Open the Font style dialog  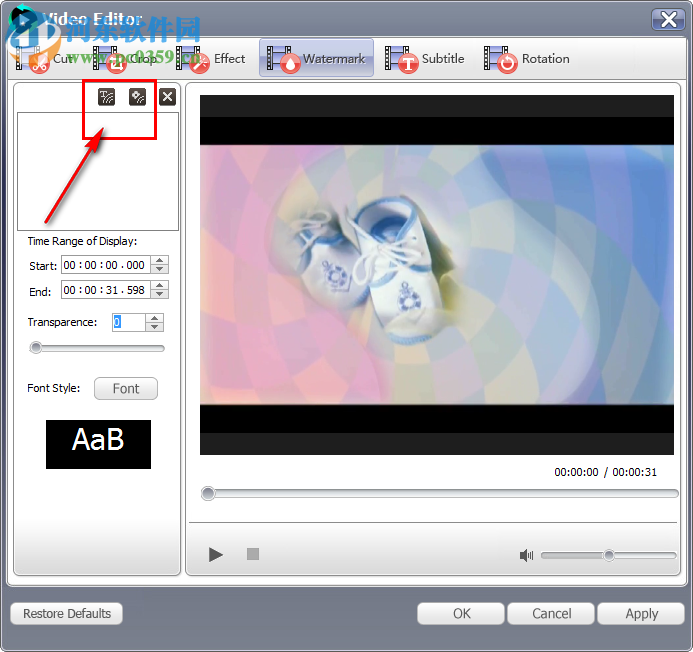[x=126, y=389]
